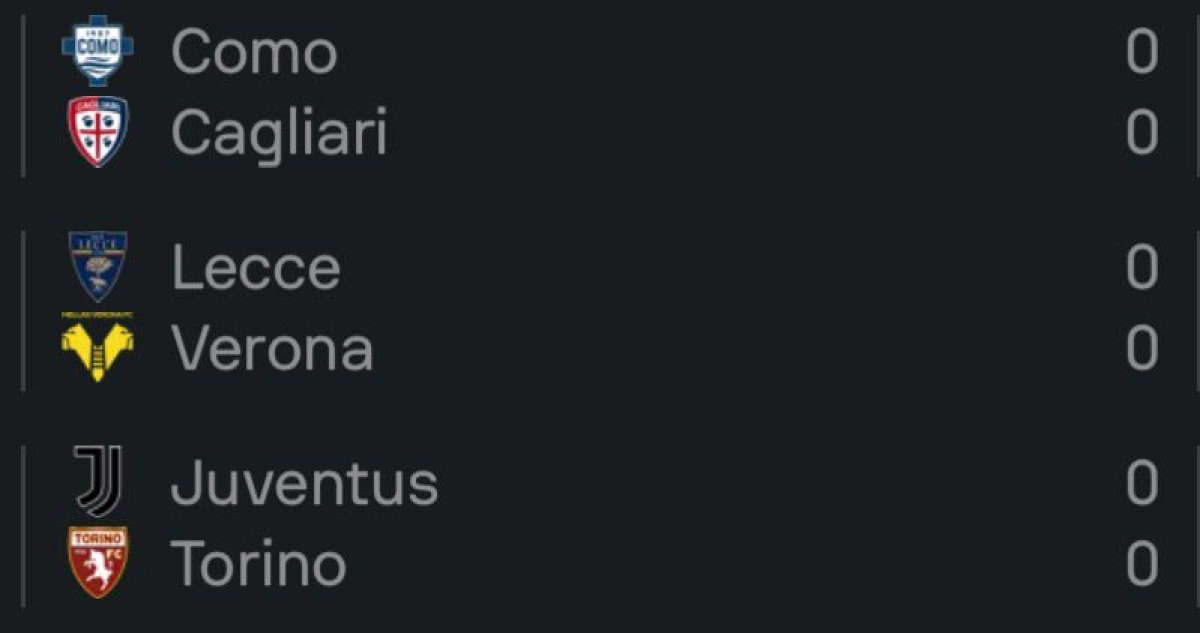
Task: Go to the Torino team name
Action: point(259,563)
